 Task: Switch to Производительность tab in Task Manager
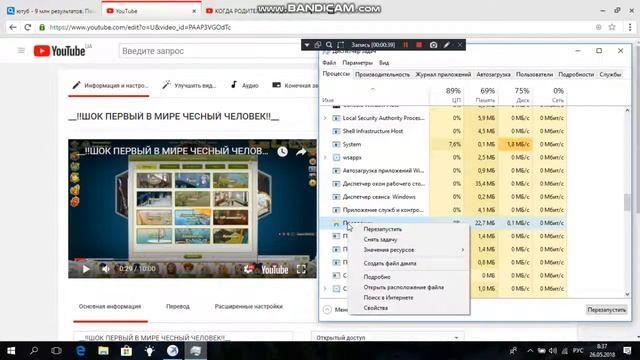[382, 75]
